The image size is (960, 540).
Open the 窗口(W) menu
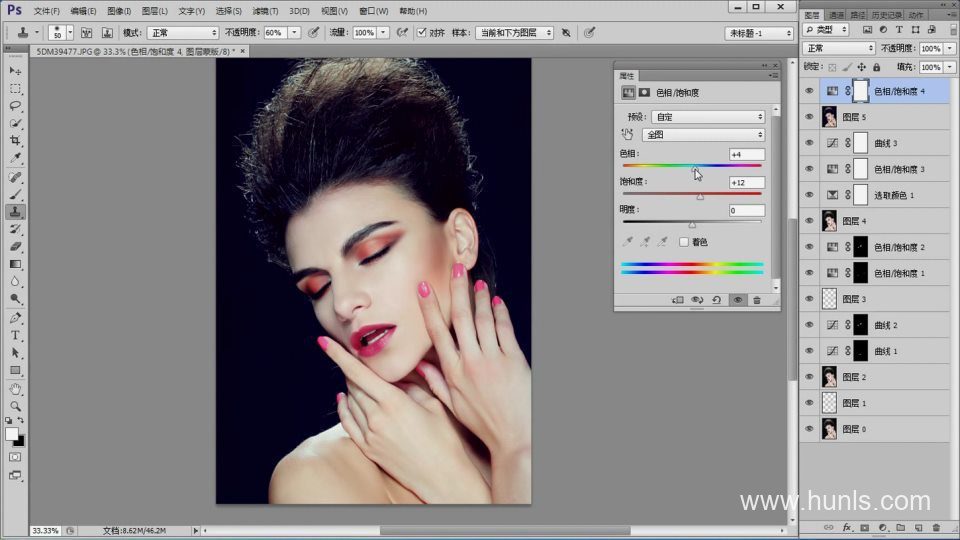(373, 11)
